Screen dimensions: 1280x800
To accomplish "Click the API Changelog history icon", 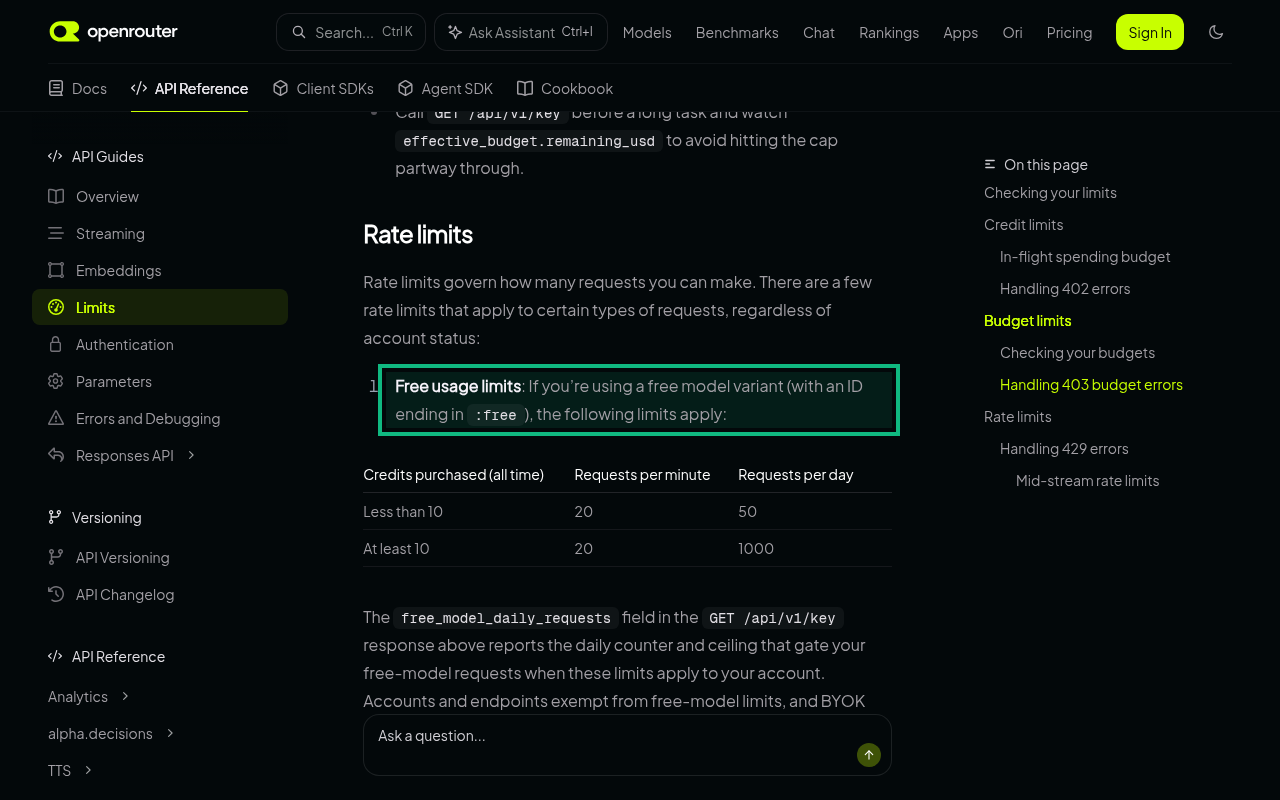I will point(56,594).
